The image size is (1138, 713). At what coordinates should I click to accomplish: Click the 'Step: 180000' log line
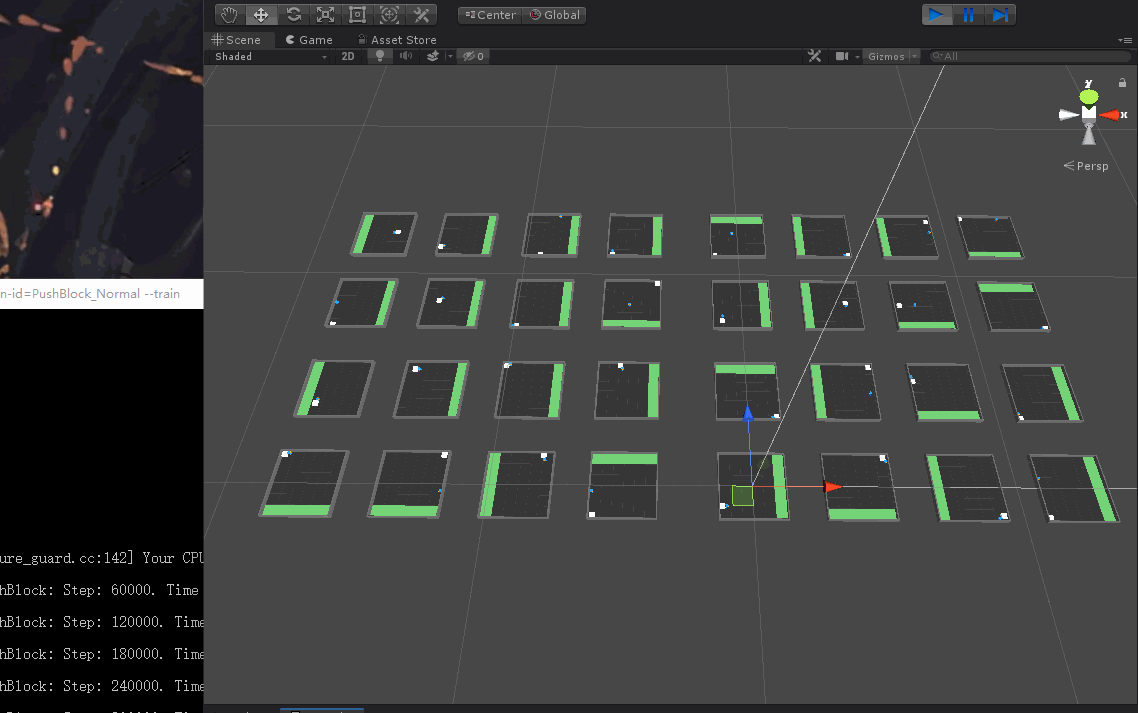coord(102,654)
